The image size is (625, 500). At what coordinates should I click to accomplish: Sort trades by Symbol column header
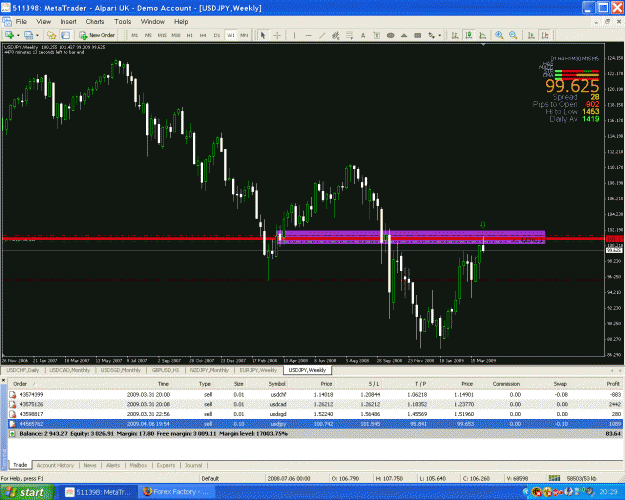277,384
